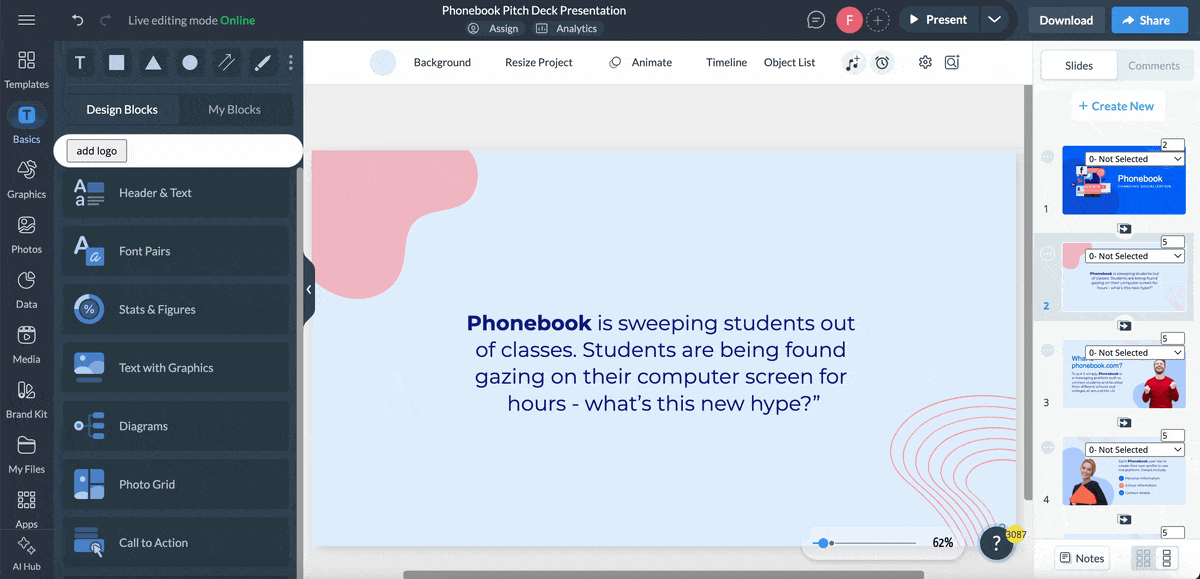Select the Text tool
This screenshot has height=579, width=1200.
pyautogui.click(x=80, y=62)
